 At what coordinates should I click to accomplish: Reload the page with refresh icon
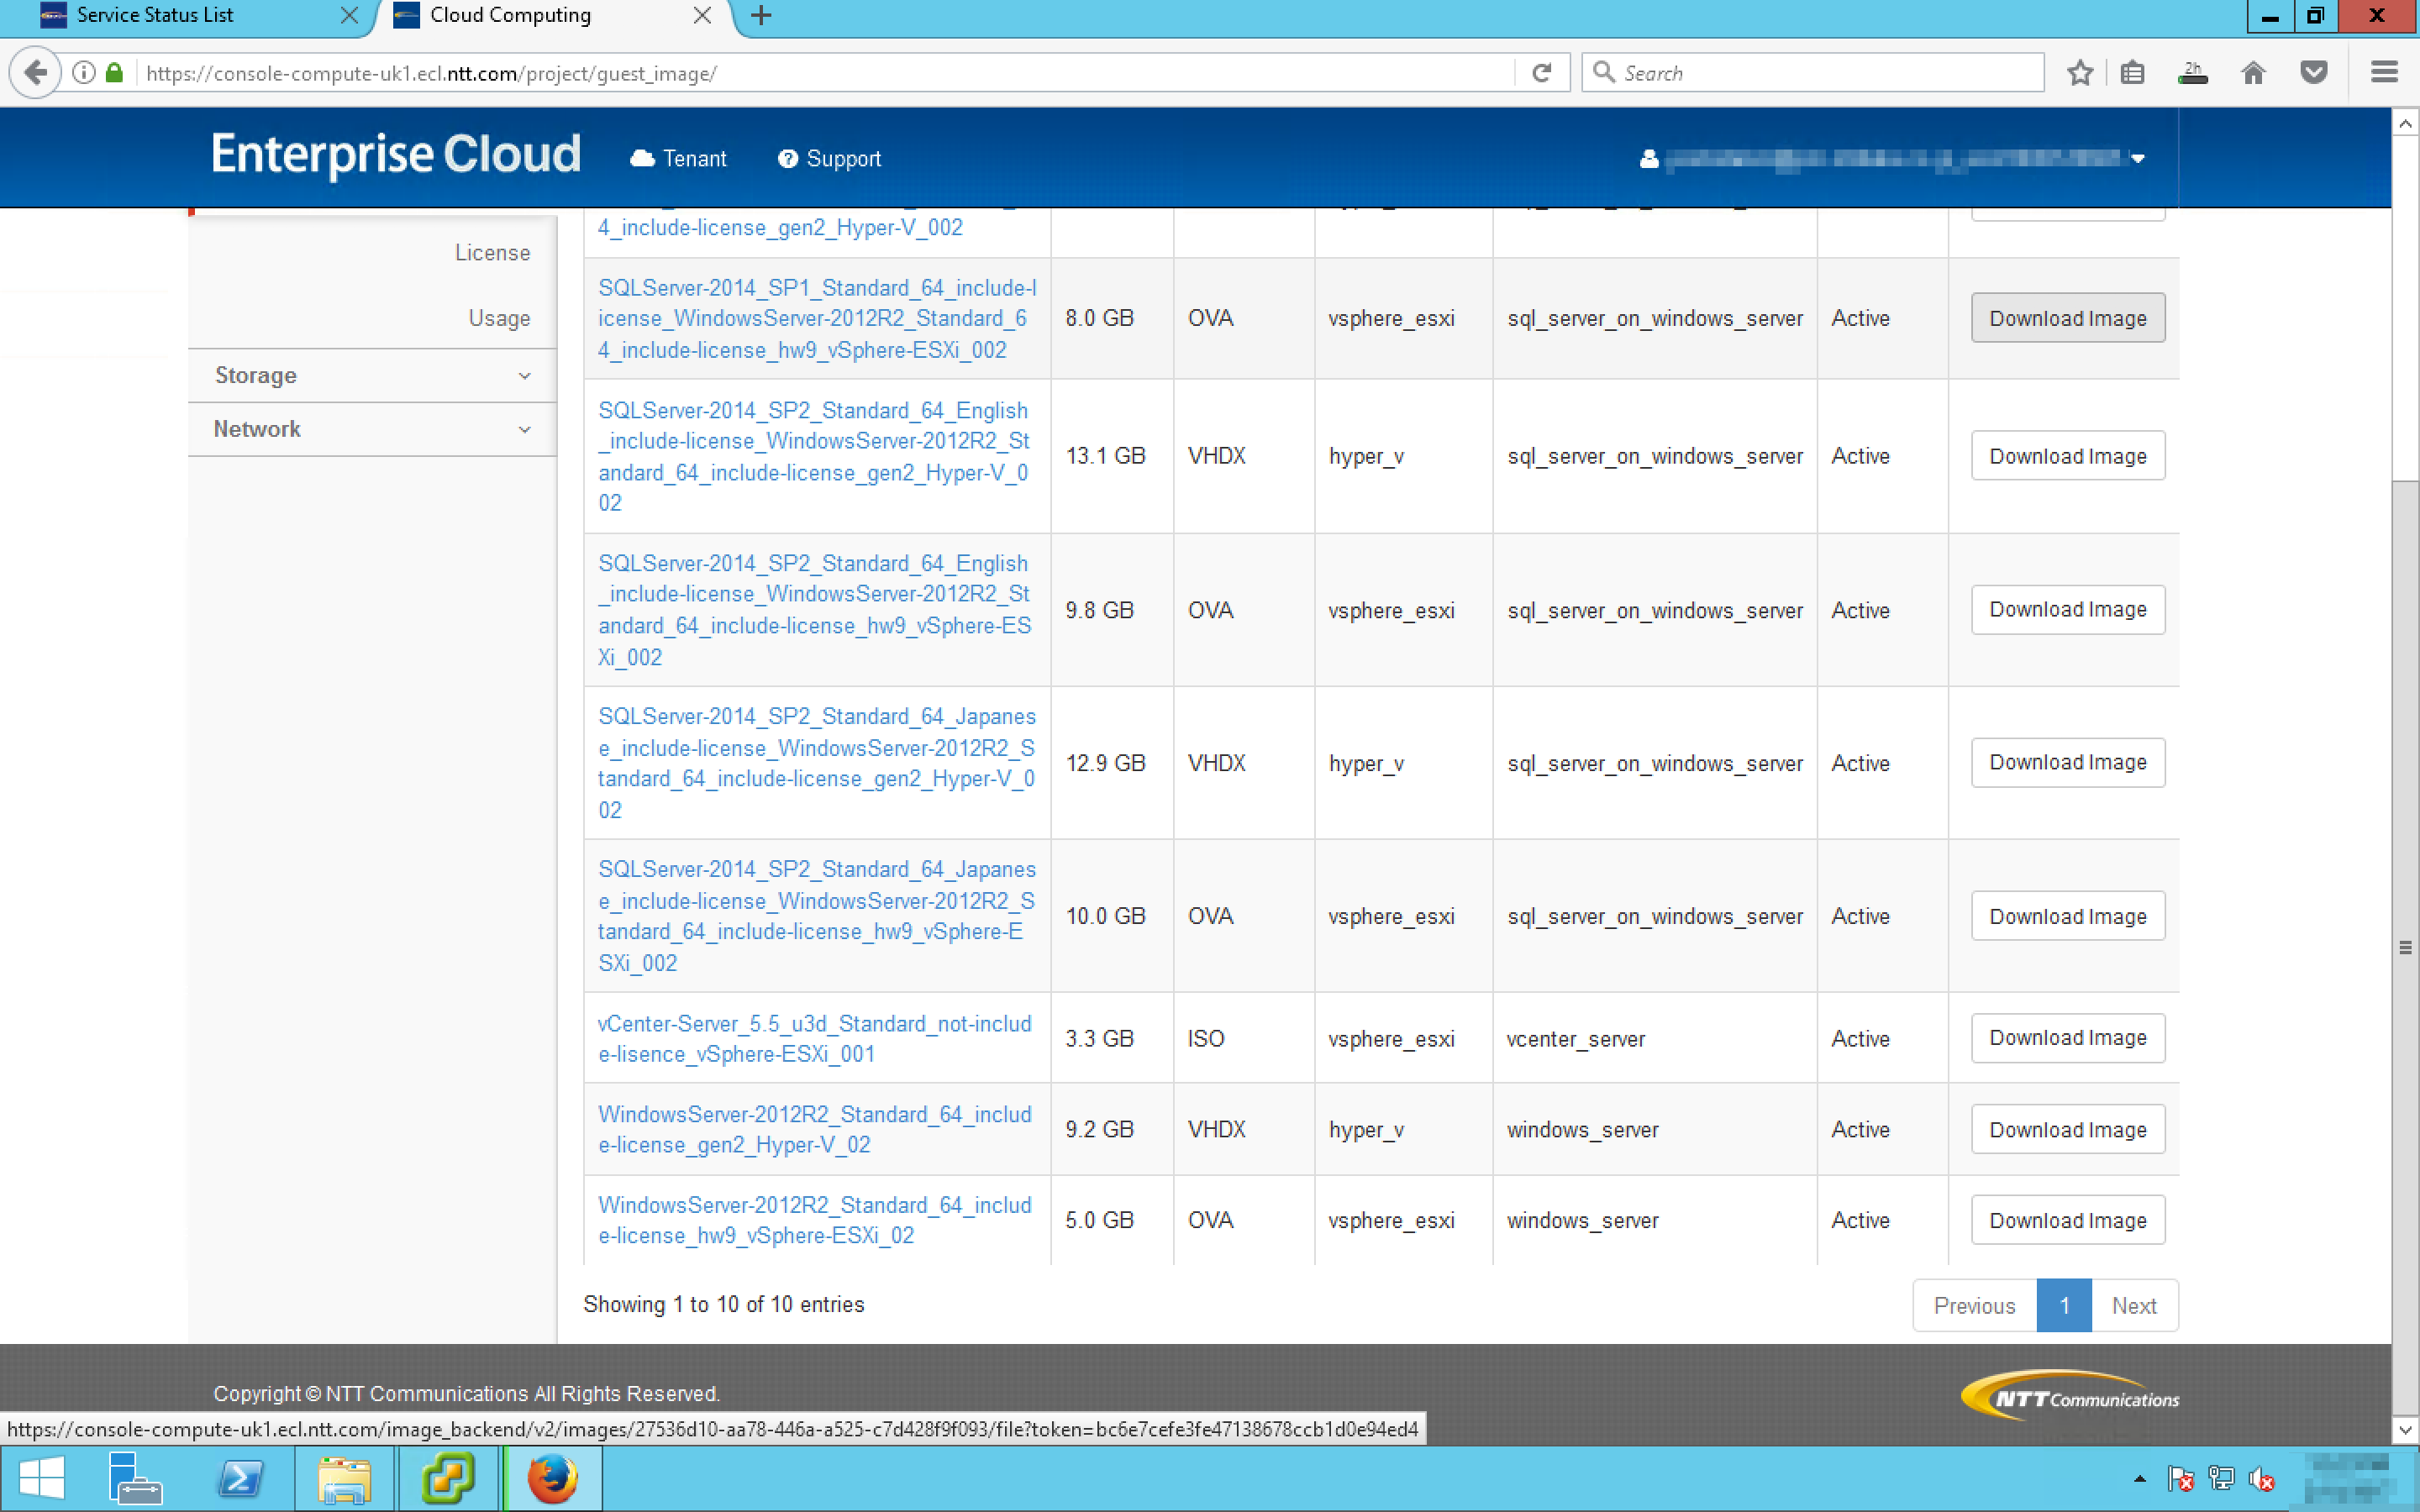tap(1541, 73)
